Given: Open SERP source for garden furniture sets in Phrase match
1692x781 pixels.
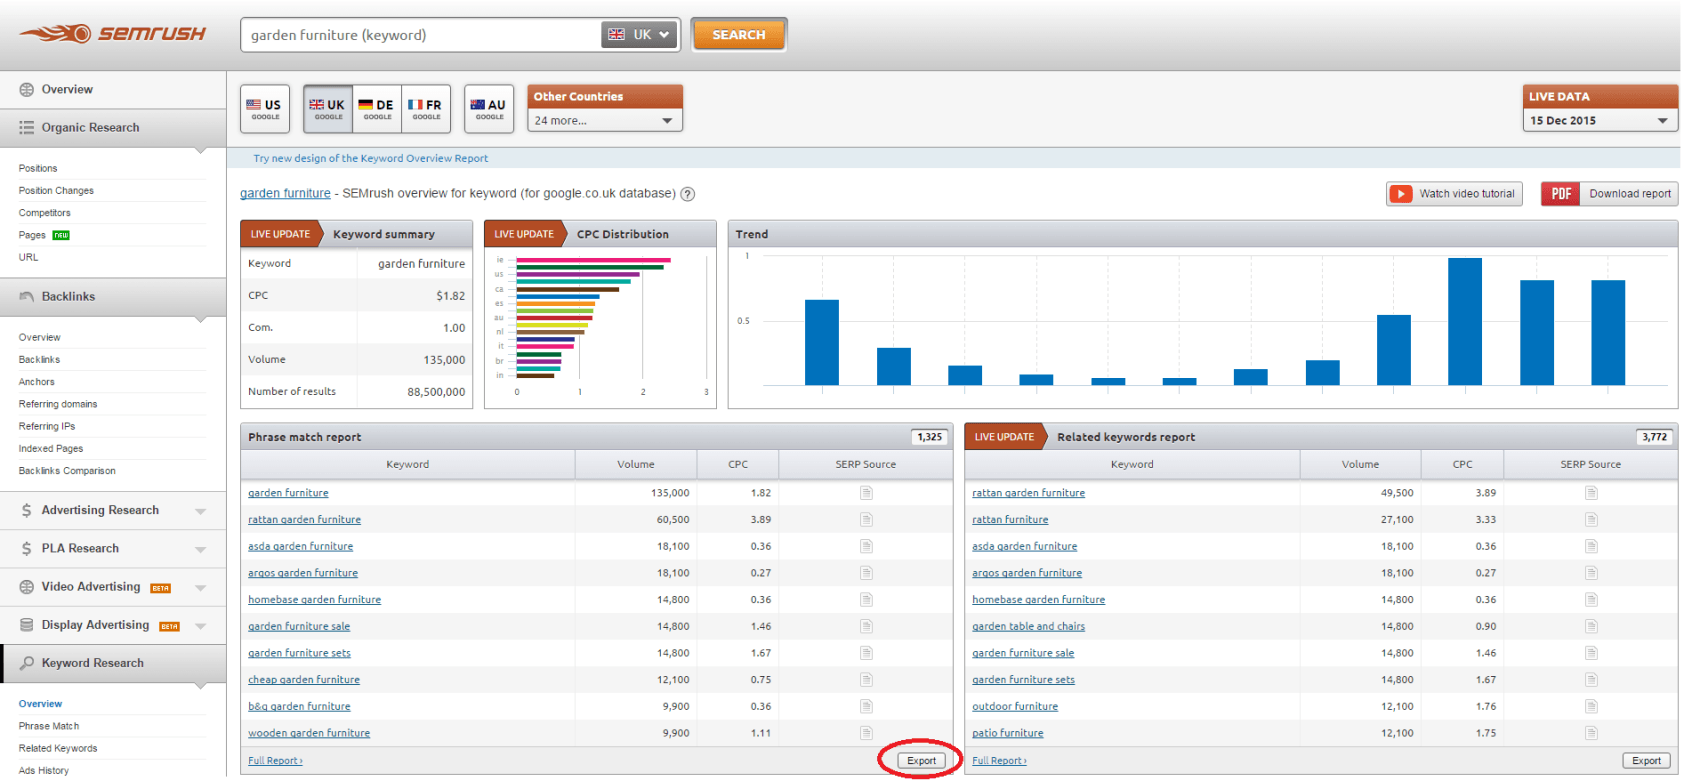Looking at the screenshot, I should (x=866, y=653).
